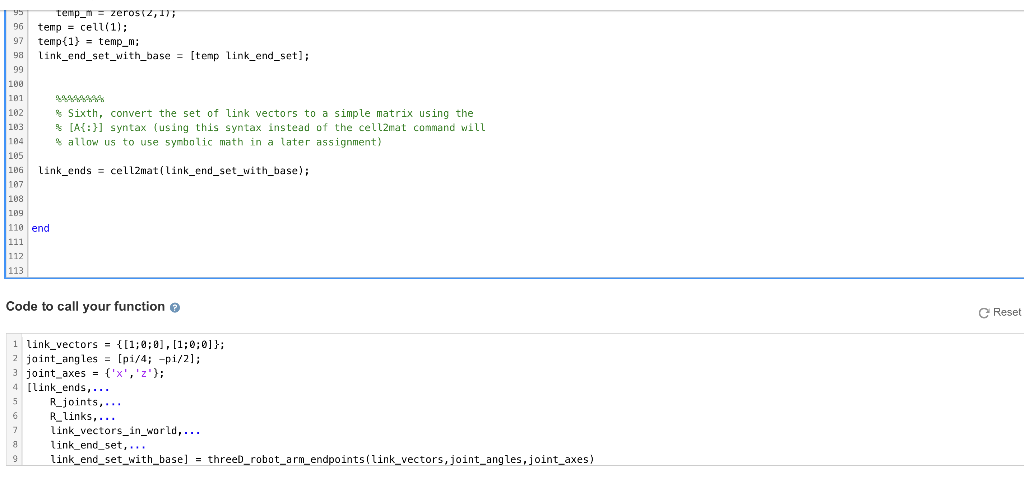Viewport: 1024px width, 479px height.
Task: Click the comment starting '% Sixth, convert the set'
Action: pyautogui.click(x=264, y=113)
